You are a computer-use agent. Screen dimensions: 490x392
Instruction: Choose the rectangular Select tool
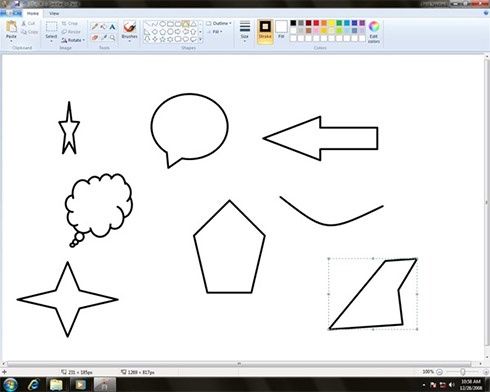(x=51, y=27)
